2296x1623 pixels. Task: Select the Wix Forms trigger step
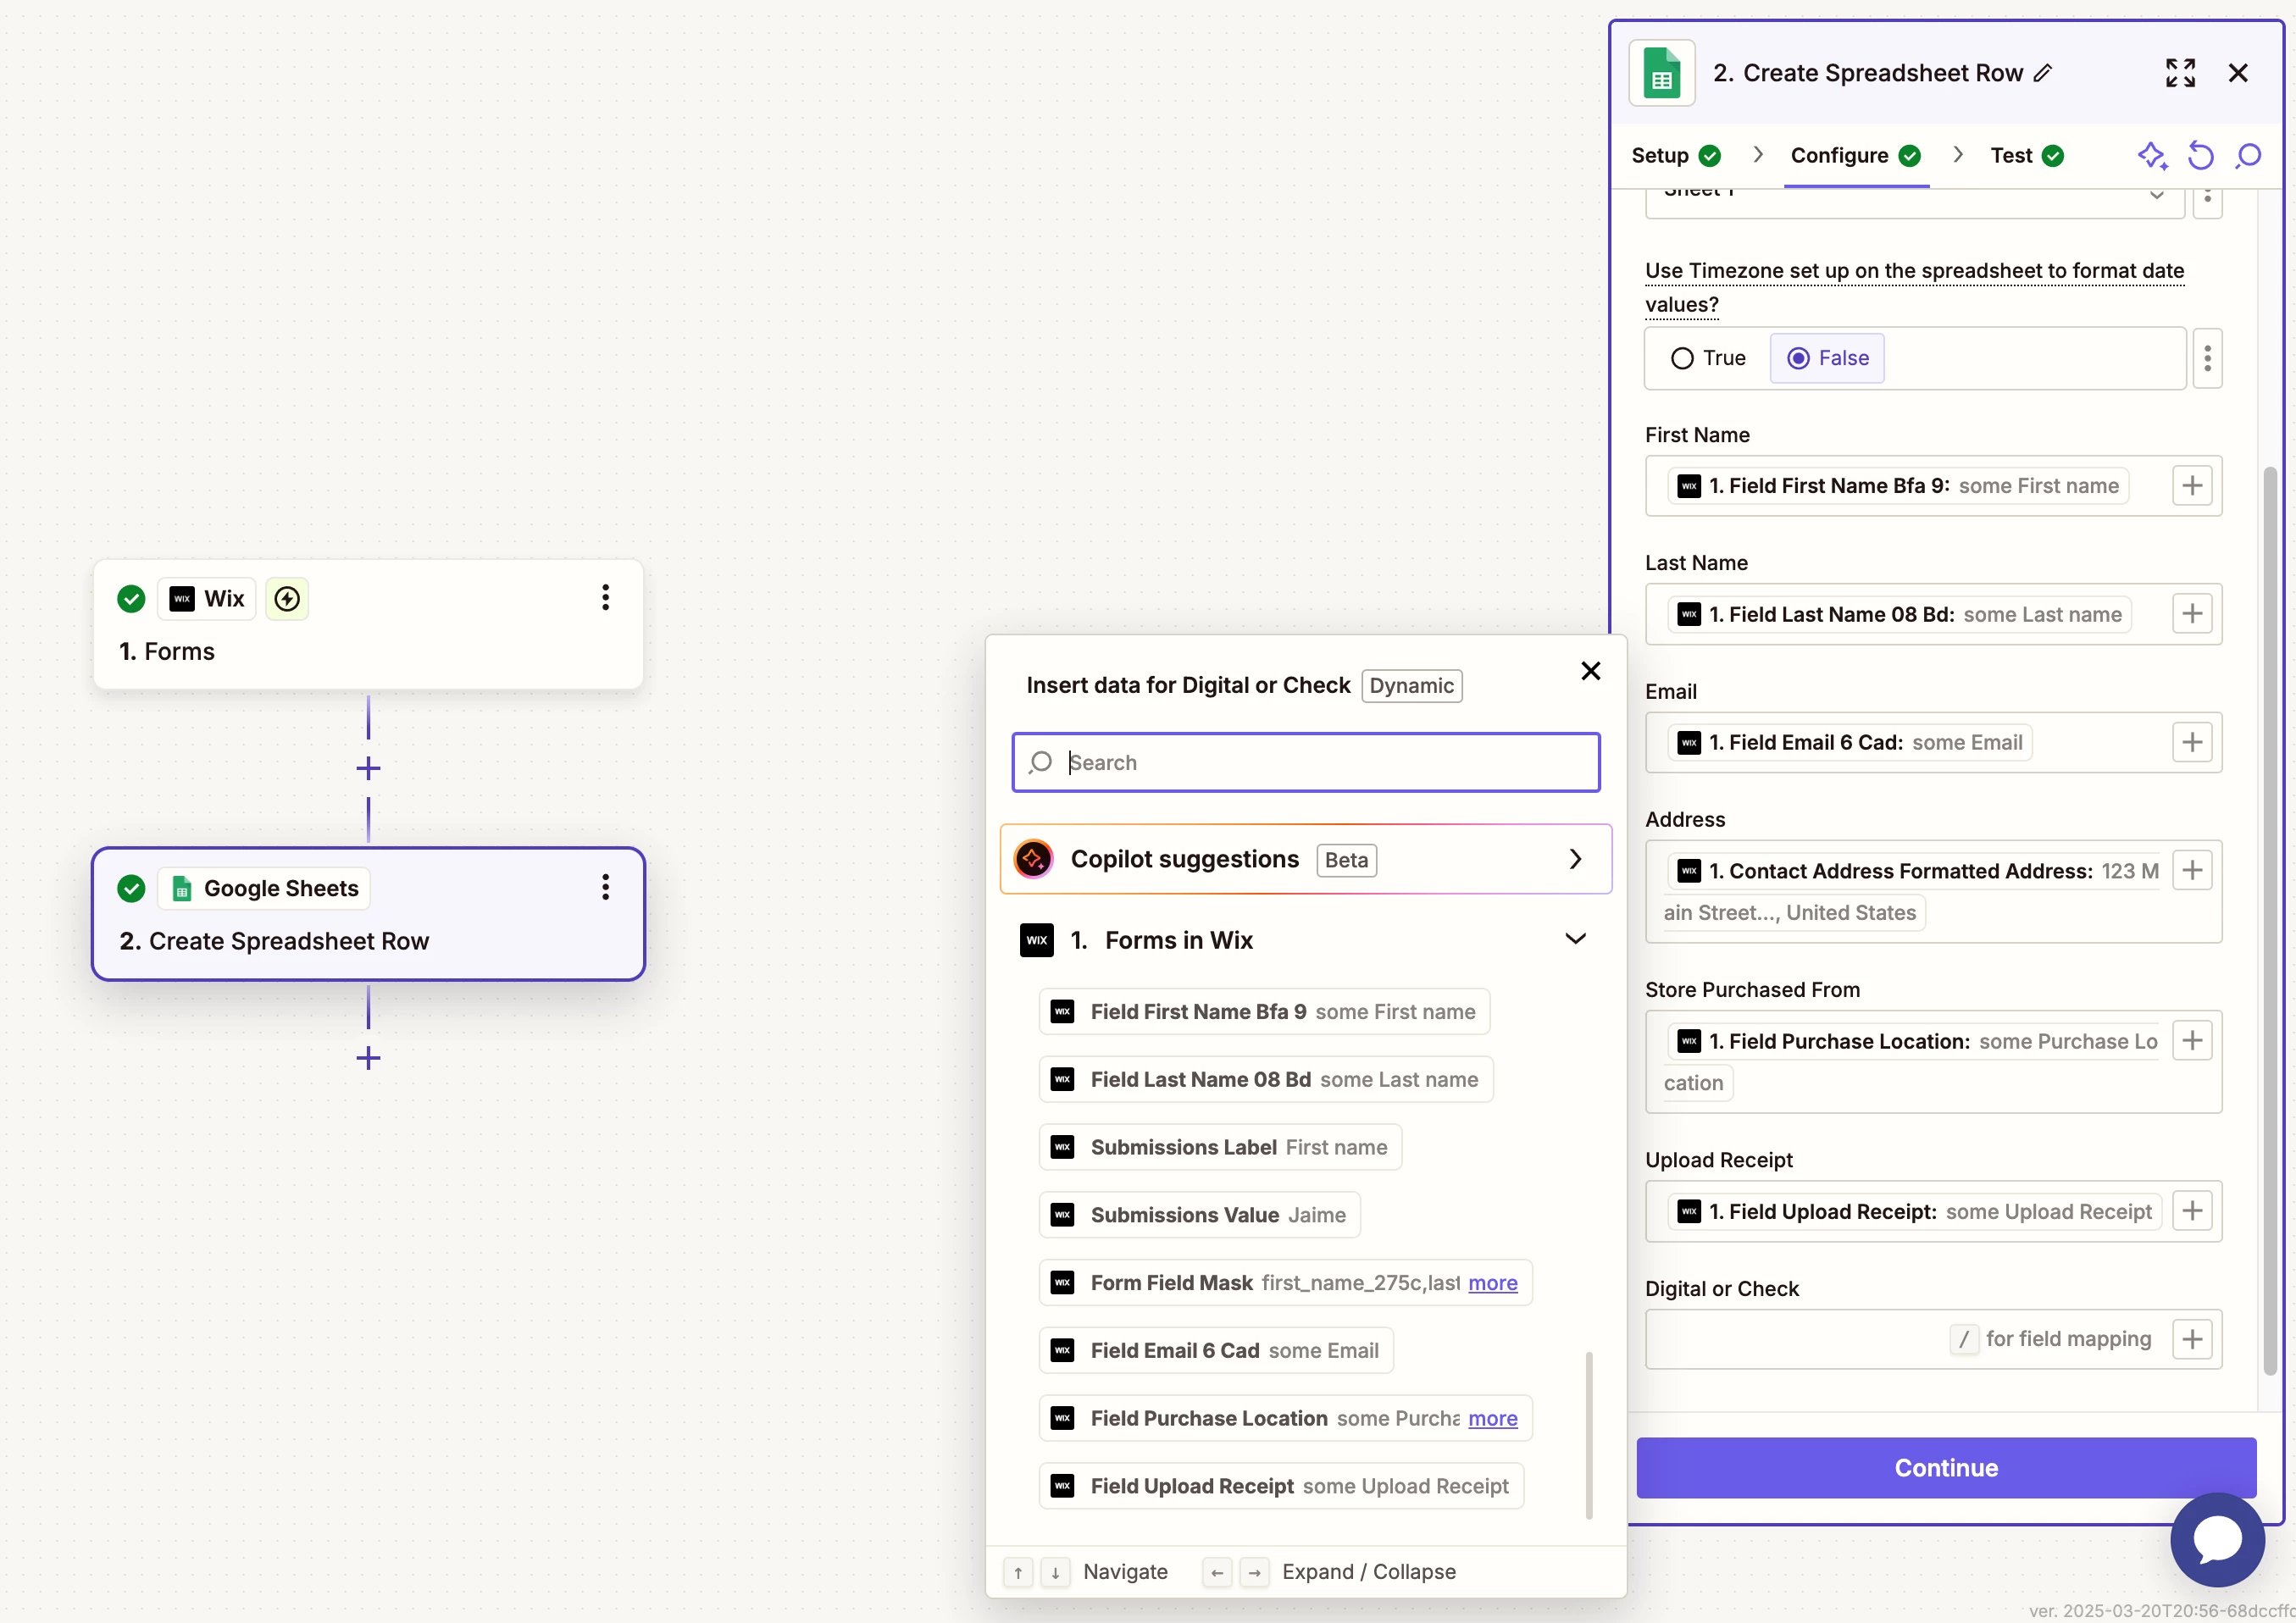pyautogui.click(x=368, y=624)
